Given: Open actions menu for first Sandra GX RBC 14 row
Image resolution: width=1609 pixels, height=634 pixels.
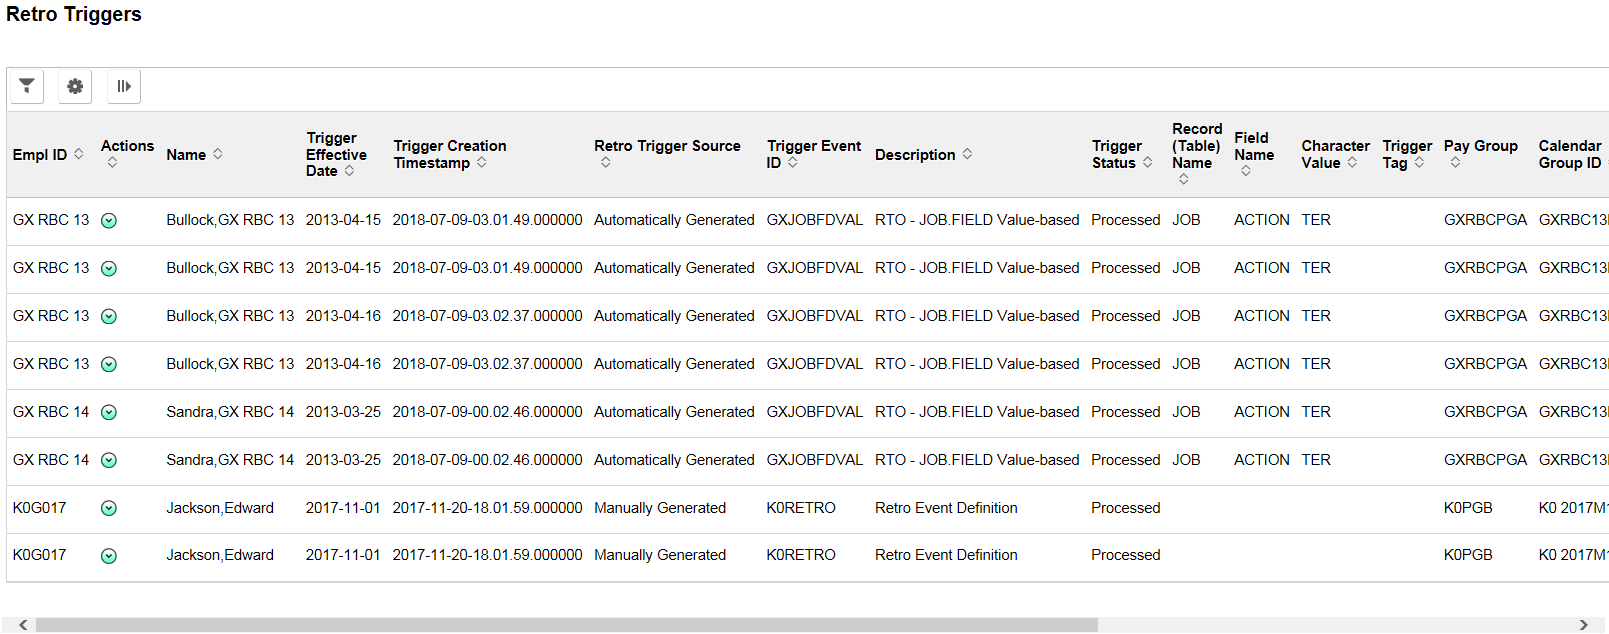Looking at the screenshot, I should tap(109, 413).
